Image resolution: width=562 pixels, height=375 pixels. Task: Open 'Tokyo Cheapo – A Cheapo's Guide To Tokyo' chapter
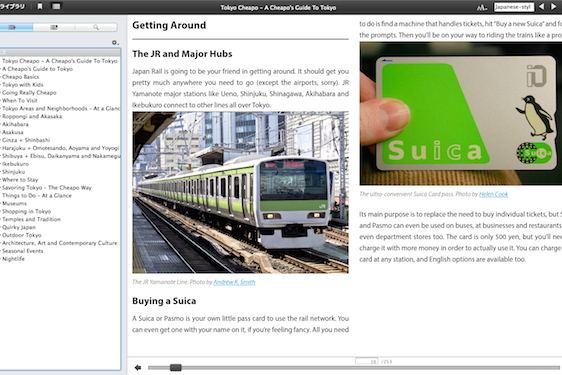[60, 61]
